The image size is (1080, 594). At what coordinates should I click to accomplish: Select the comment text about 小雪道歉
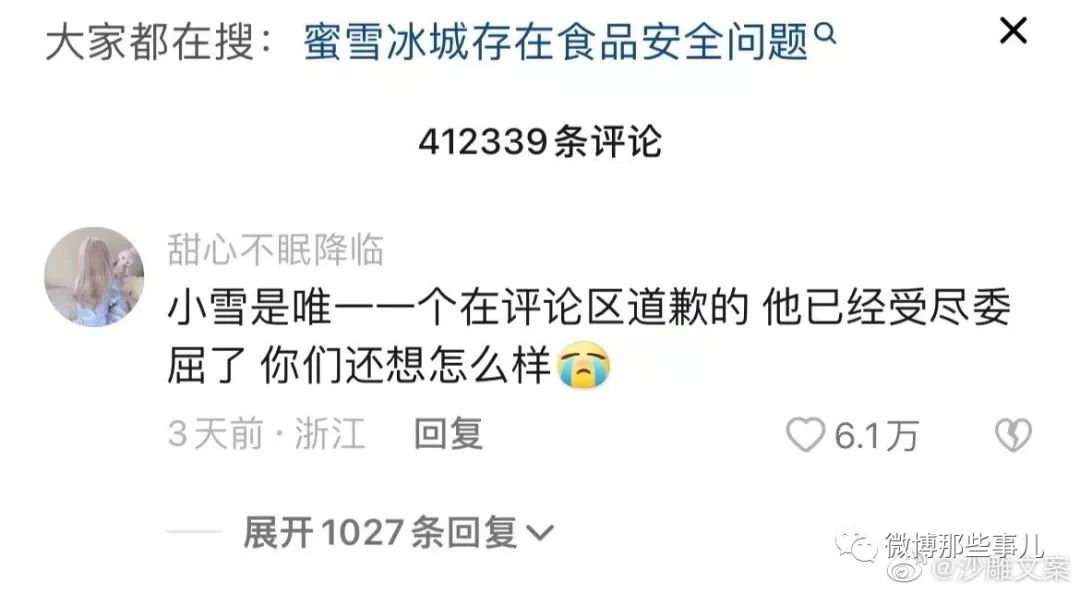point(588,336)
